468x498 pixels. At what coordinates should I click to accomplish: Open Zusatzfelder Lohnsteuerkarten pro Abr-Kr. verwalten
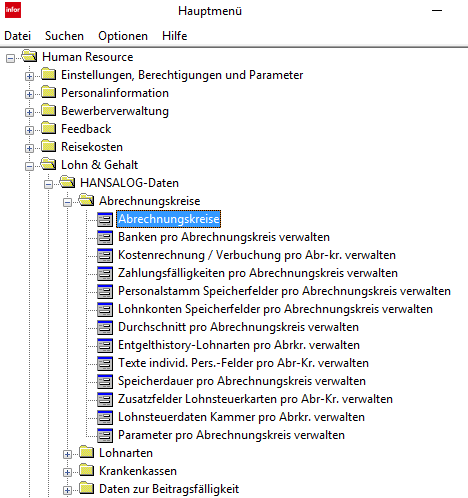click(255, 399)
